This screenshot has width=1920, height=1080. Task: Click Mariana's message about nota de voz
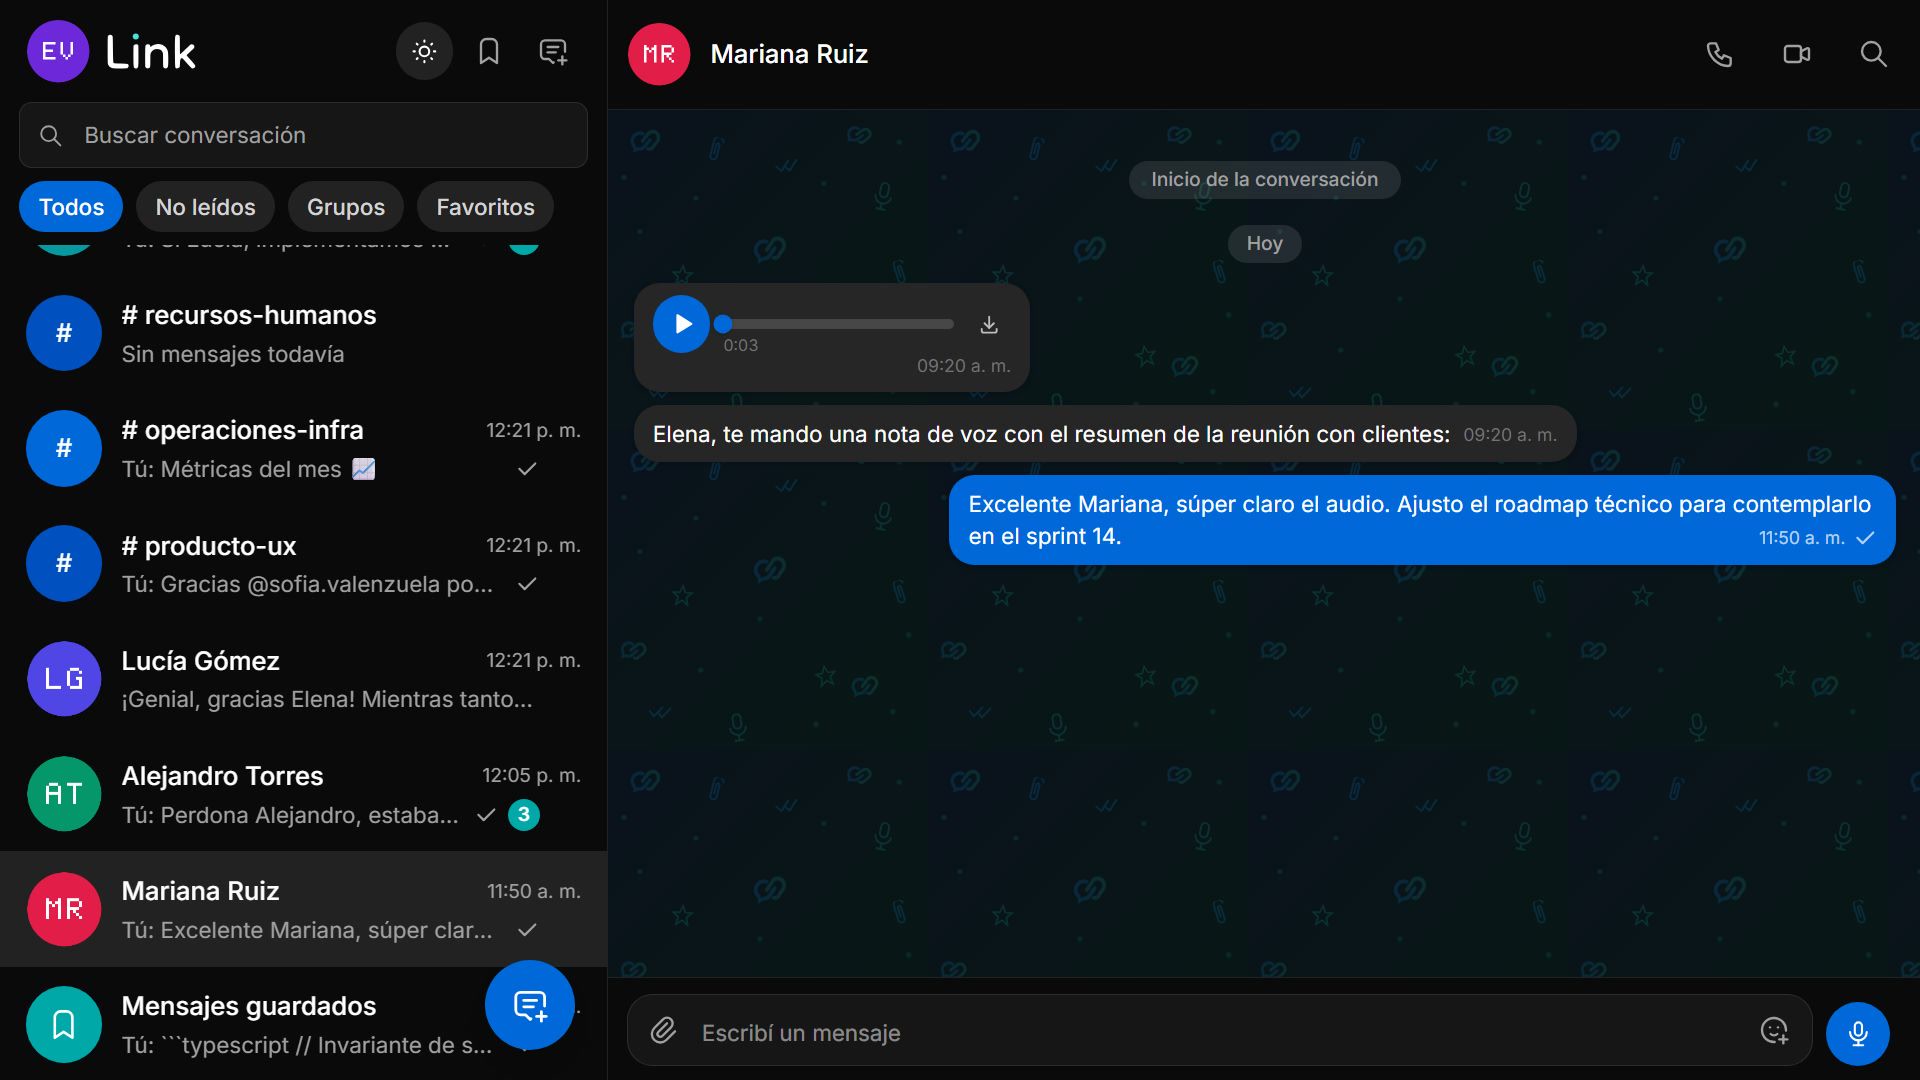pyautogui.click(x=1105, y=434)
